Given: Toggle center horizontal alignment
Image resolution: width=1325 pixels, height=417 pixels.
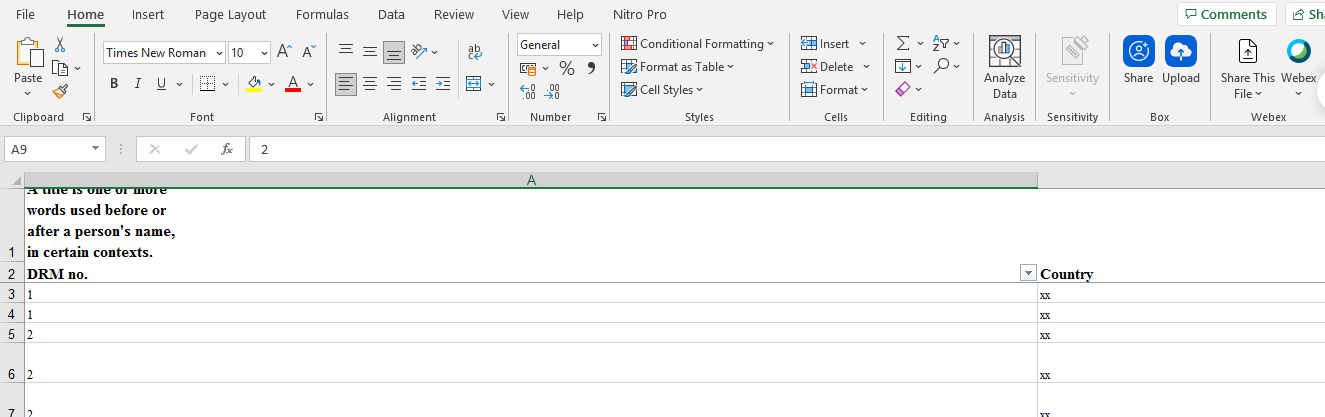Looking at the screenshot, I should [x=369, y=84].
